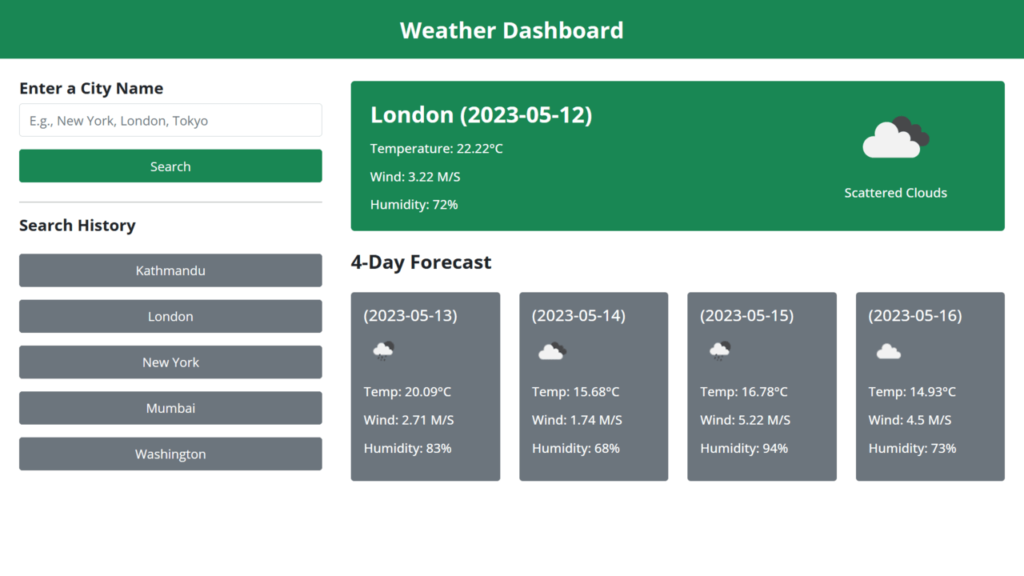This screenshot has width=1024, height=576.
Task: Click the London history entry
Action: click(170, 316)
